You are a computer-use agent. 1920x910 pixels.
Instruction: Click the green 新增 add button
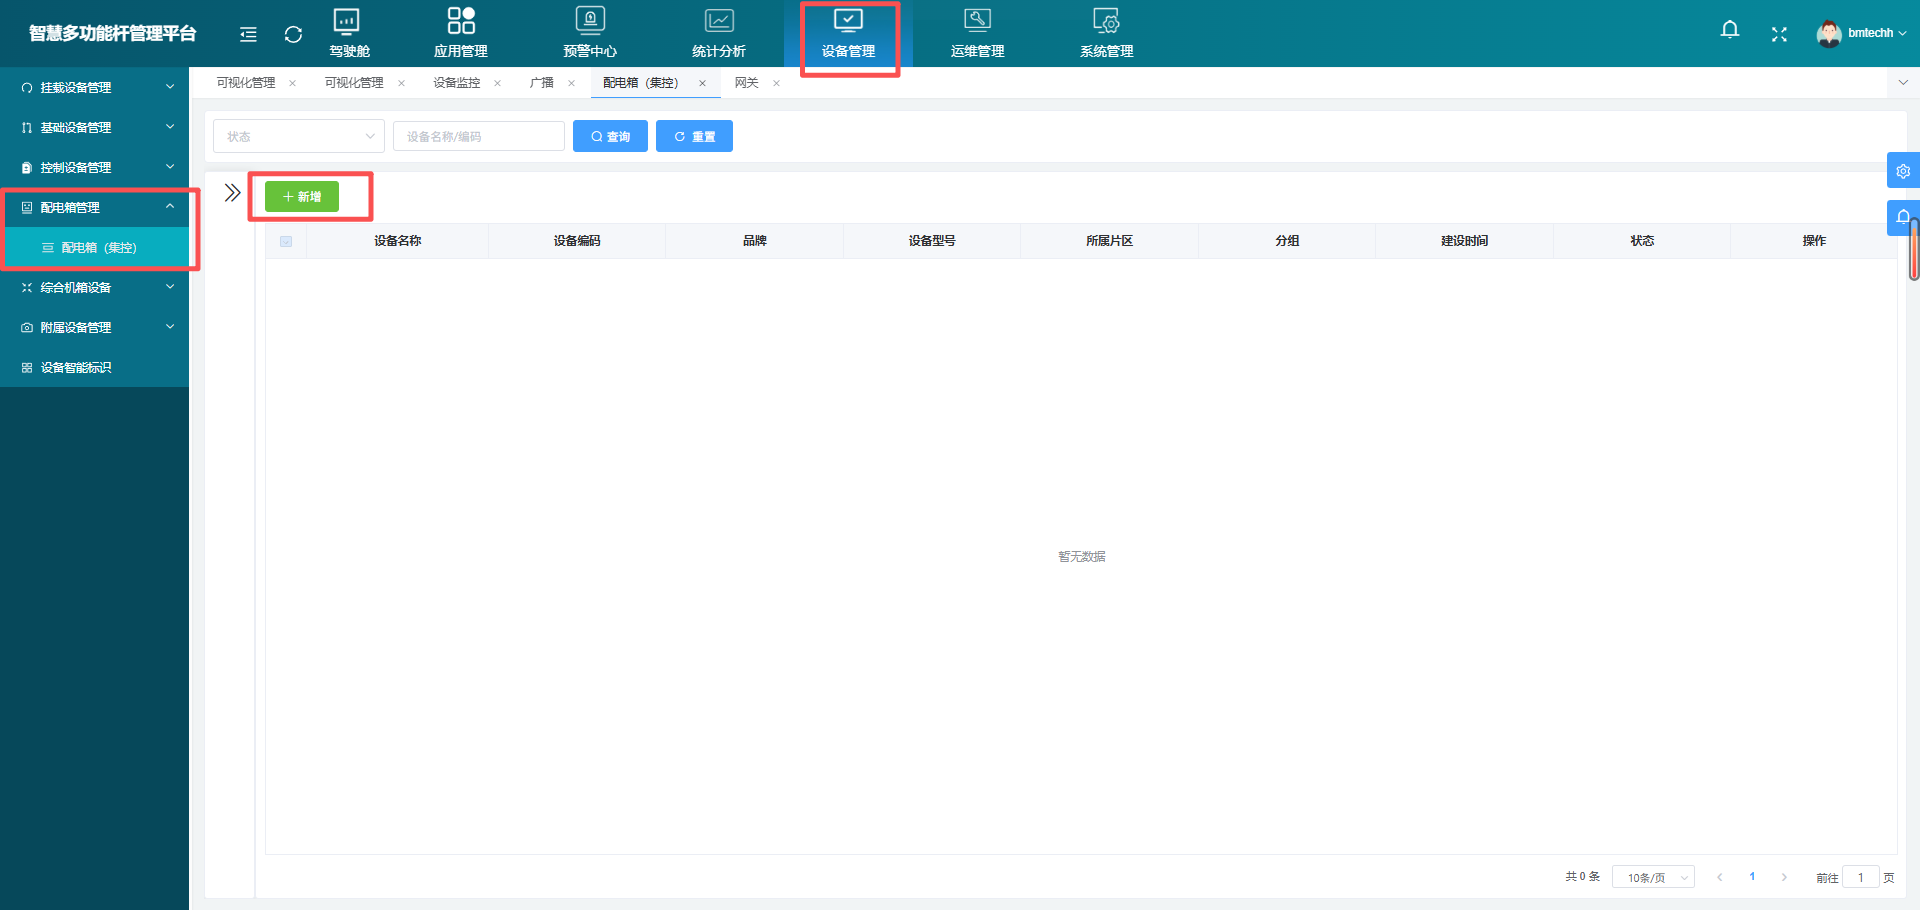click(x=302, y=197)
